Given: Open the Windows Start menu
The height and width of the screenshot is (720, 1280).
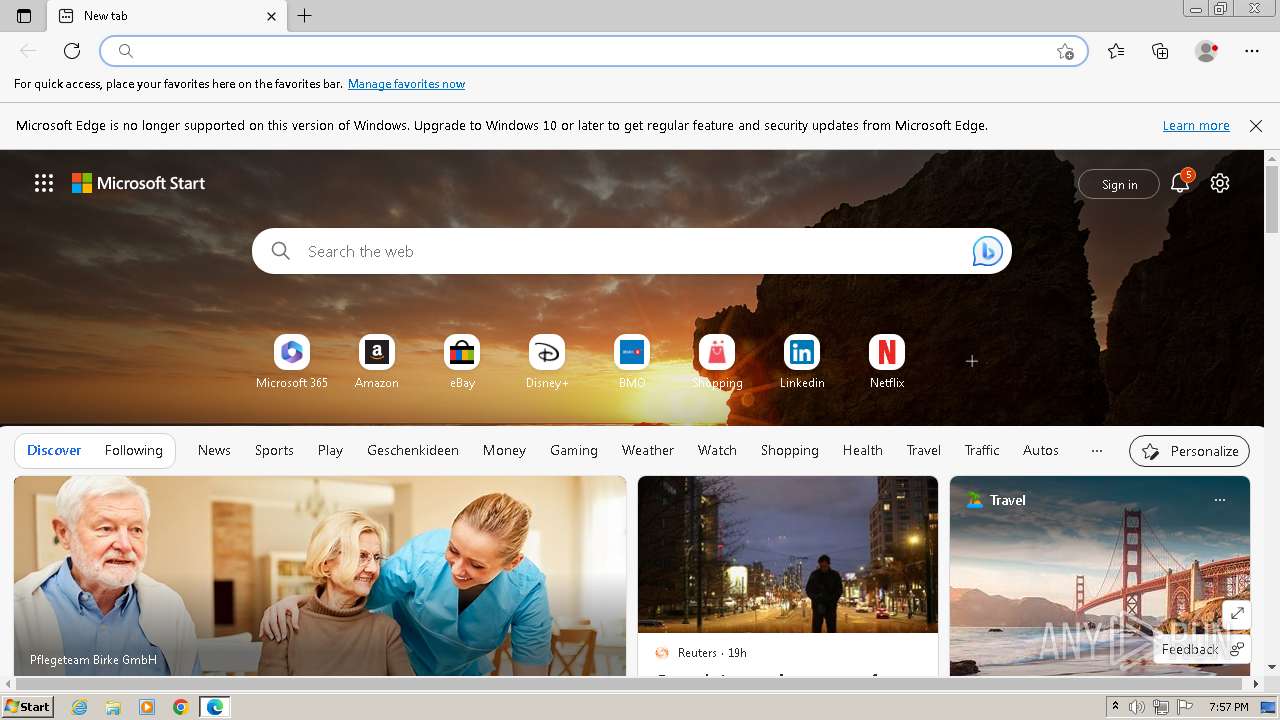Looking at the screenshot, I should point(27,707).
